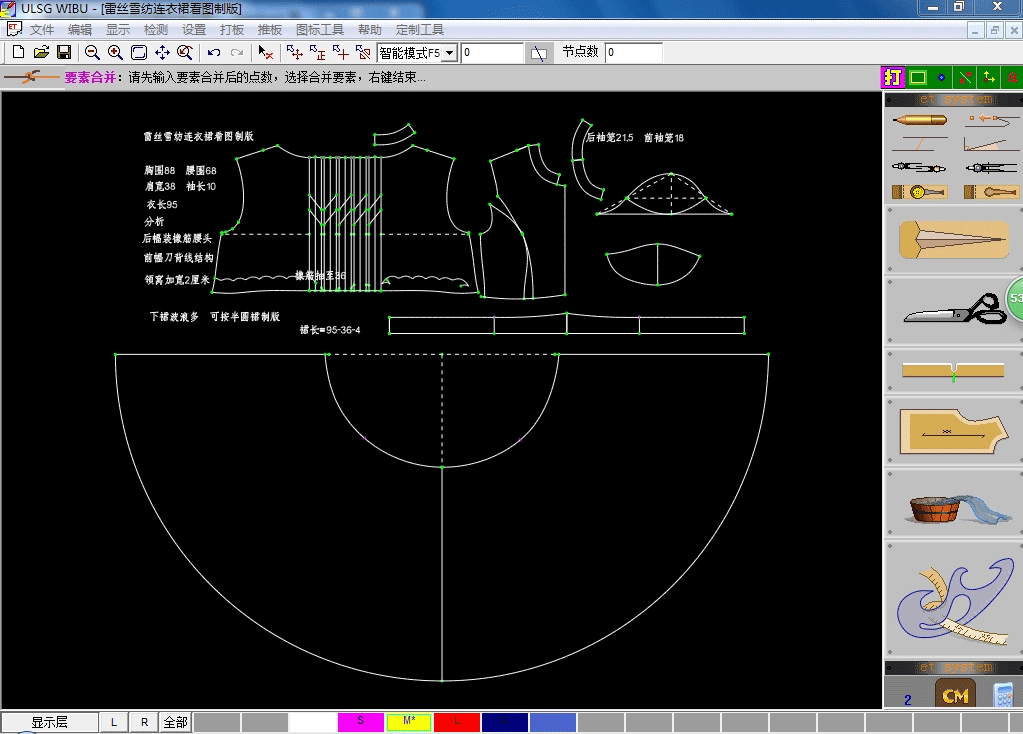Open the 智能模式F5 dropdown
Screen dimensions: 1023x734
click(449, 52)
